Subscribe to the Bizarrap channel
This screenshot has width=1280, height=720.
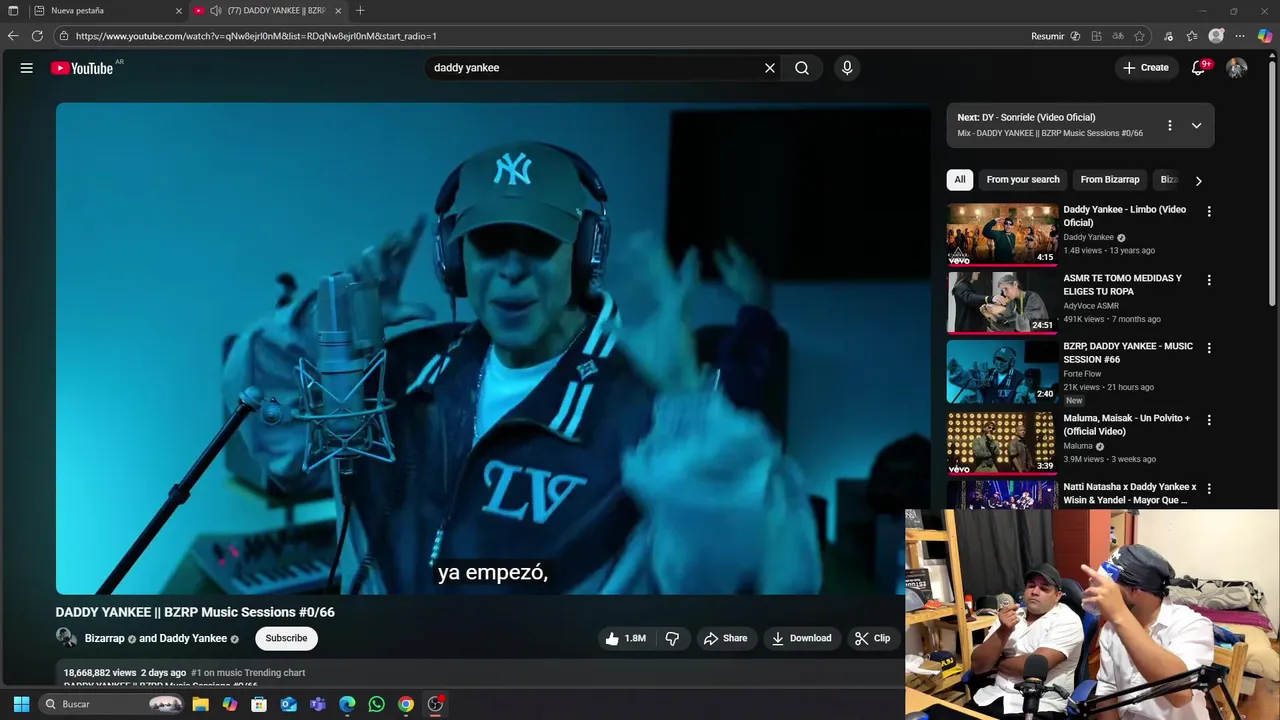286,638
